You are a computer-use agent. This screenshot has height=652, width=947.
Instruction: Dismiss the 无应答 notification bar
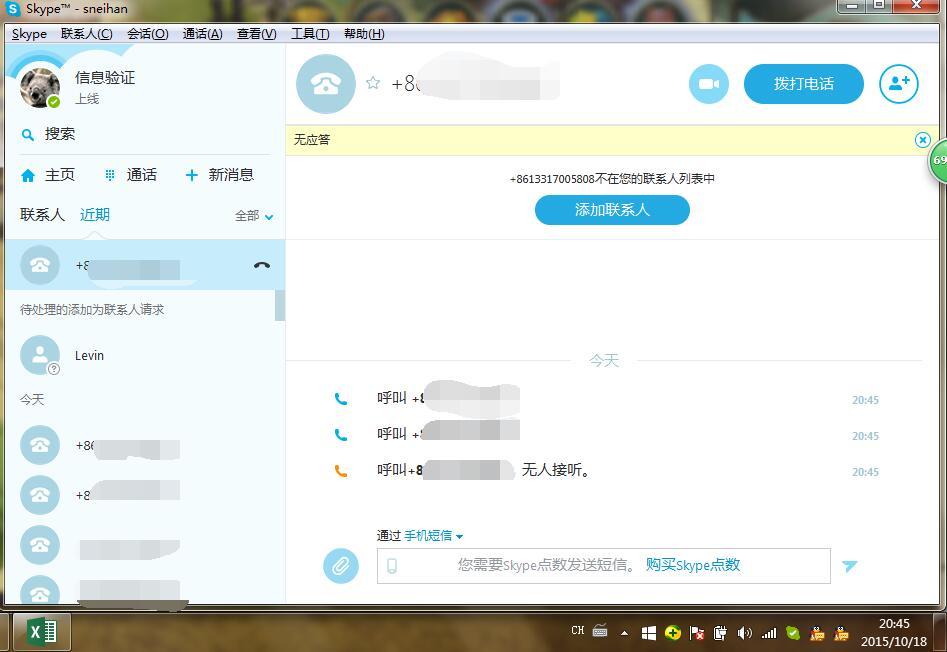(x=922, y=140)
